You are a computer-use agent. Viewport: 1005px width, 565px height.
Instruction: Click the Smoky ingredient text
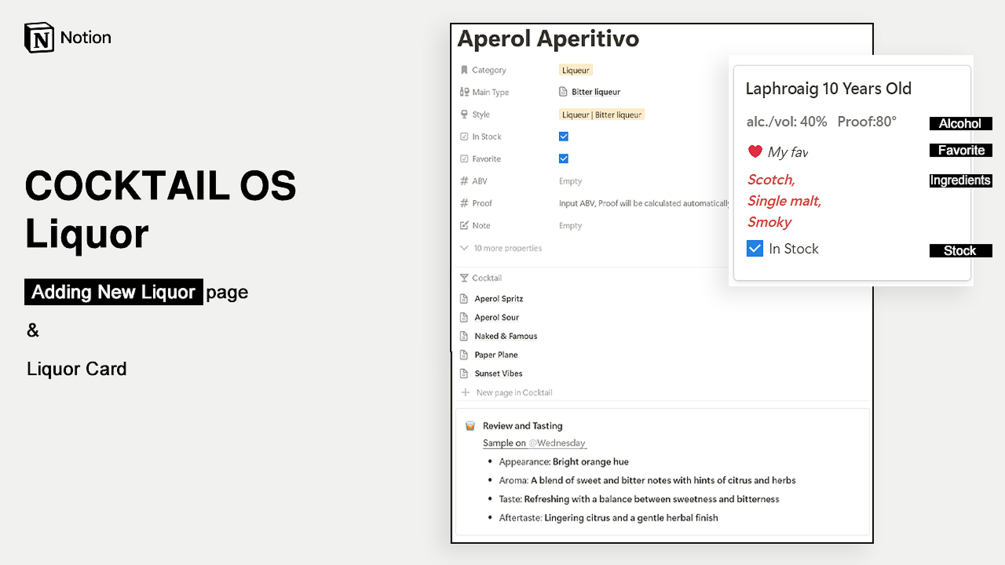(x=769, y=222)
